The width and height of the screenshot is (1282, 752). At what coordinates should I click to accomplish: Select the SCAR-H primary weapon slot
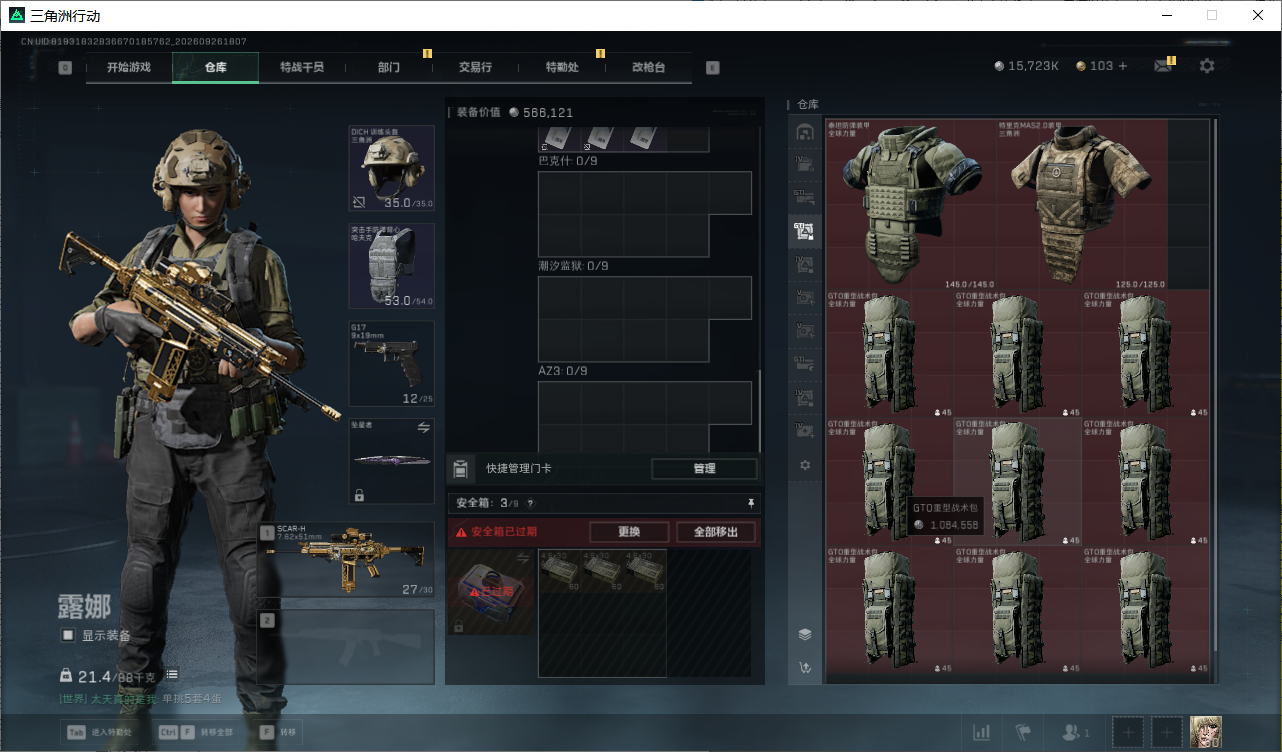[346, 560]
